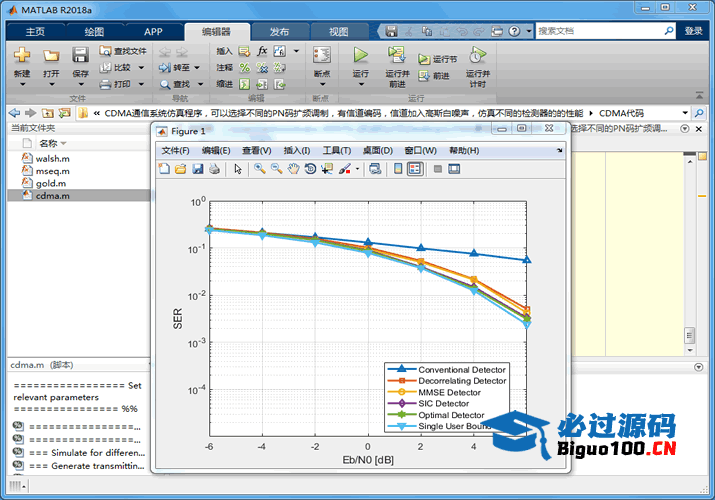Viewport: 715px width, 500px height.
Task: Switch to Publish (发布) tab
Action: point(279,31)
